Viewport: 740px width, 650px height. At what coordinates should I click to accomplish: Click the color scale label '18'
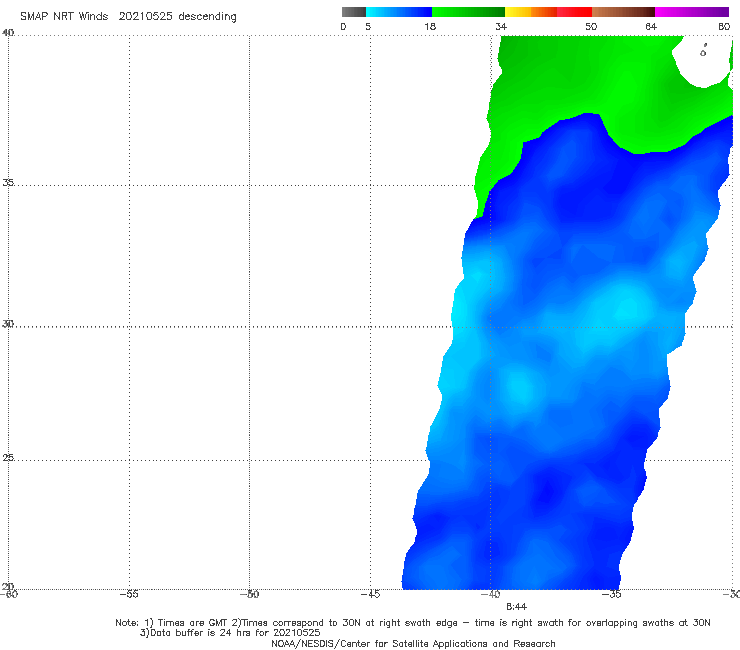(430, 27)
